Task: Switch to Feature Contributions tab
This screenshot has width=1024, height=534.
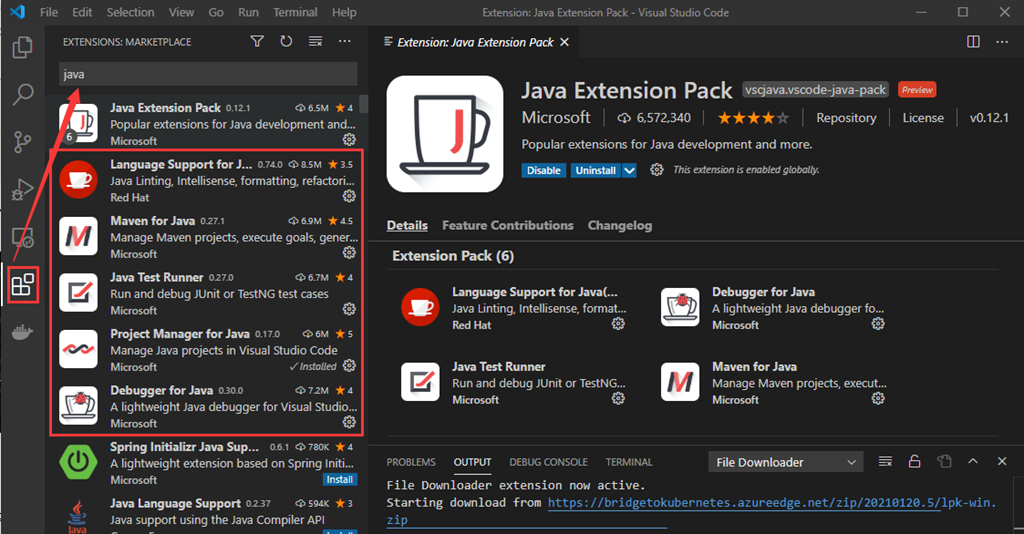Action: coord(507,225)
